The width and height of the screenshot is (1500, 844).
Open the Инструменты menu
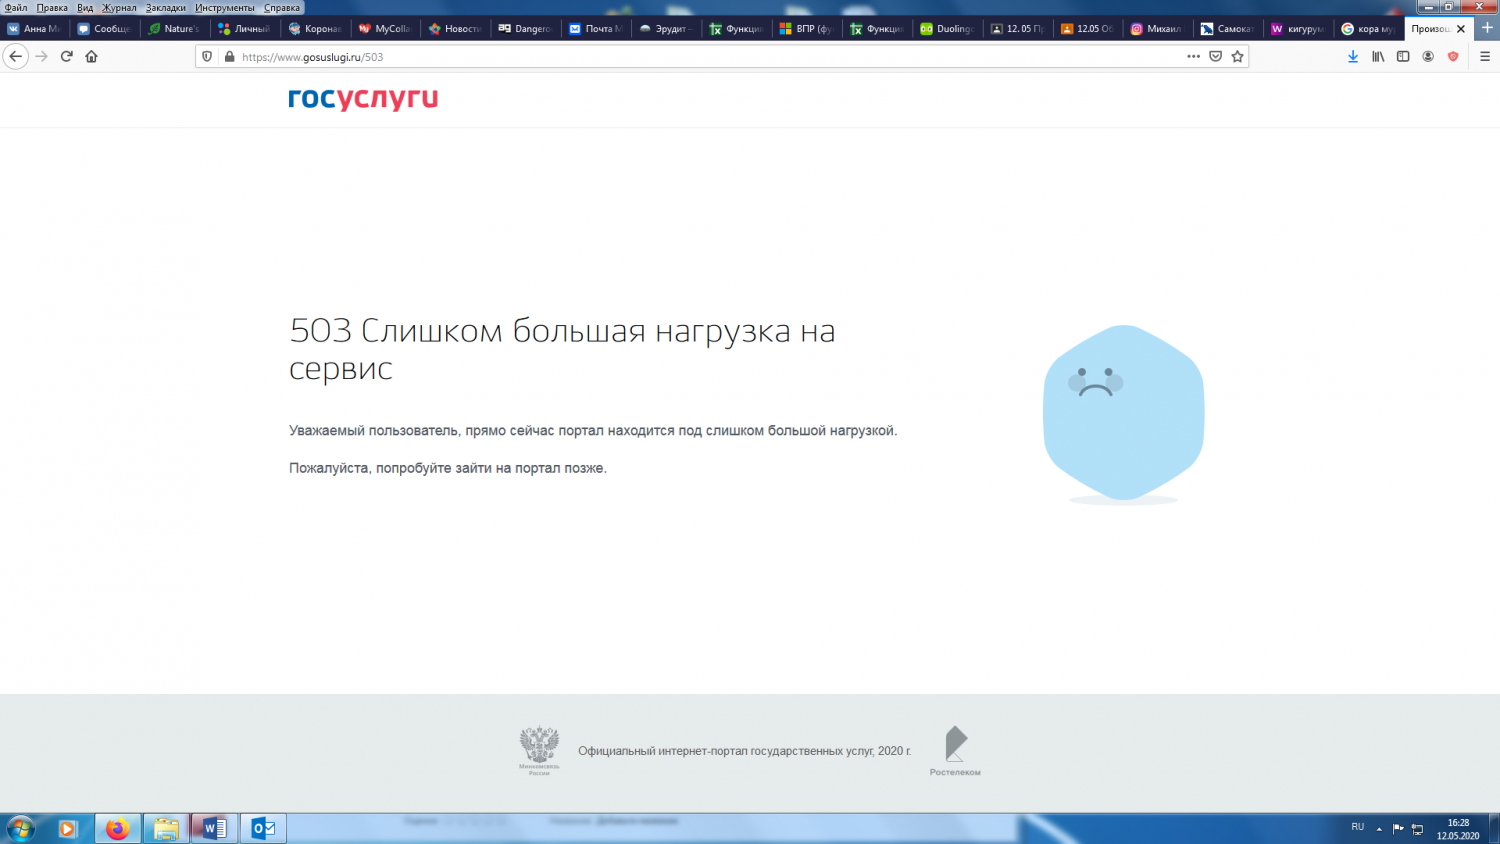(x=225, y=7)
